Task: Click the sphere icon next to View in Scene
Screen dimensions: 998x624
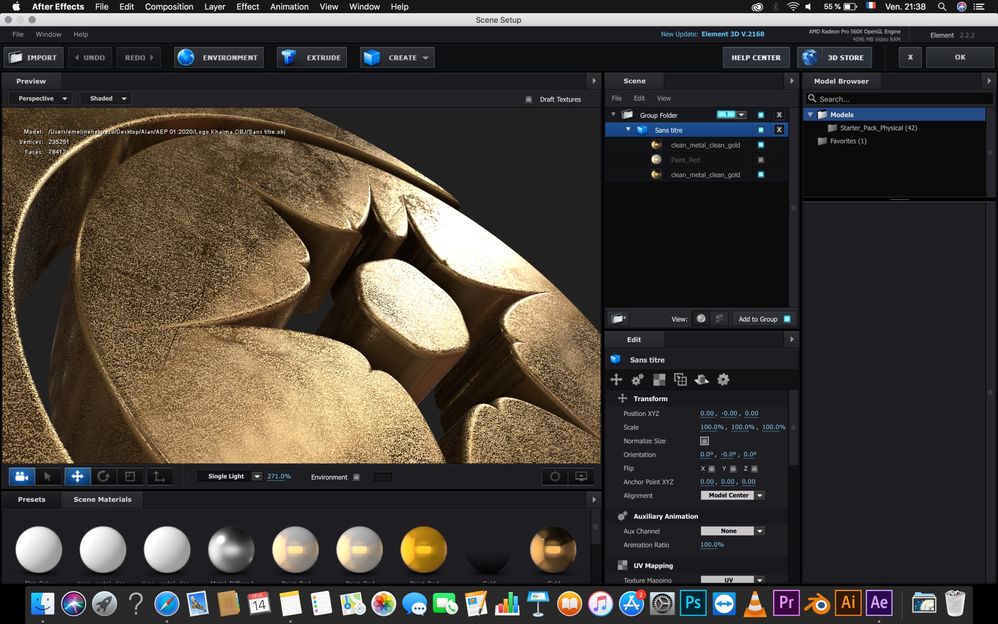Action: click(x=701, y=318)
